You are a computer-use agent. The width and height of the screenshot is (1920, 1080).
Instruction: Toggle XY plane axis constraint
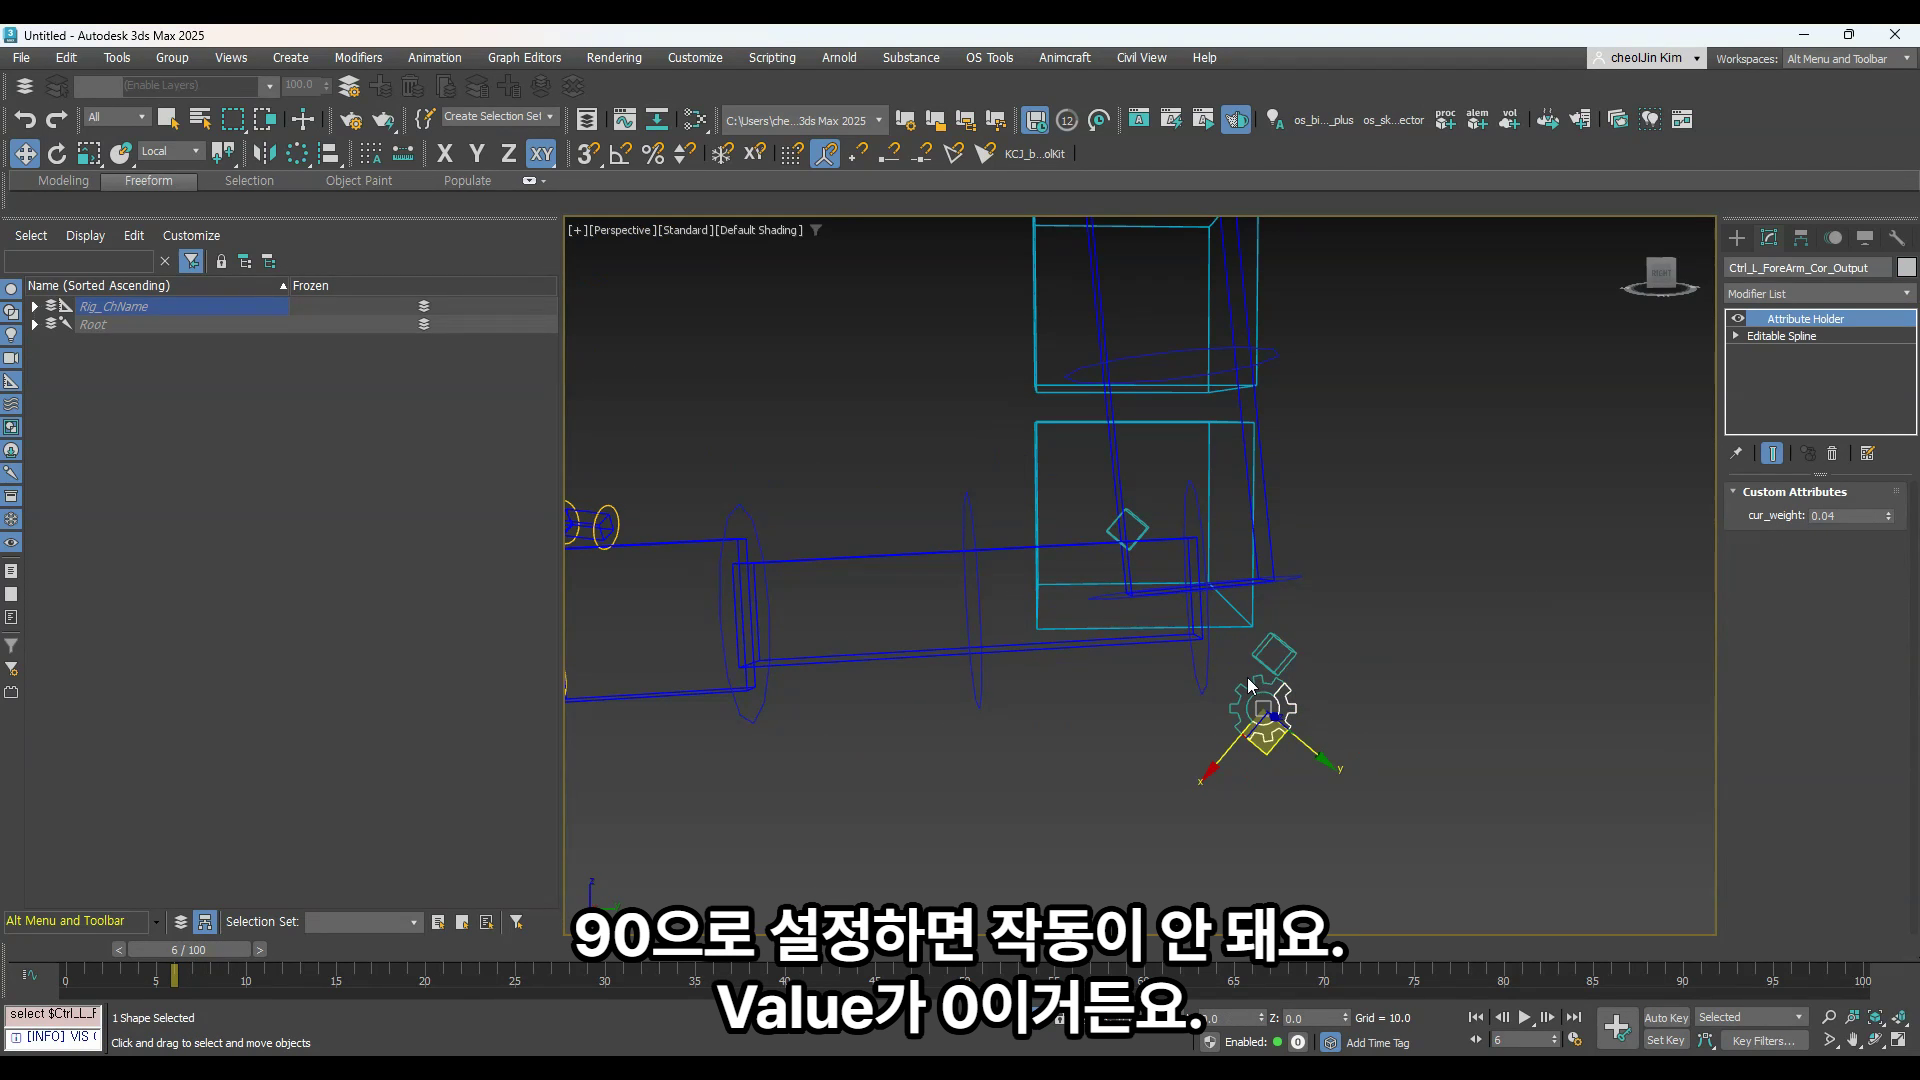pos(541,154)
